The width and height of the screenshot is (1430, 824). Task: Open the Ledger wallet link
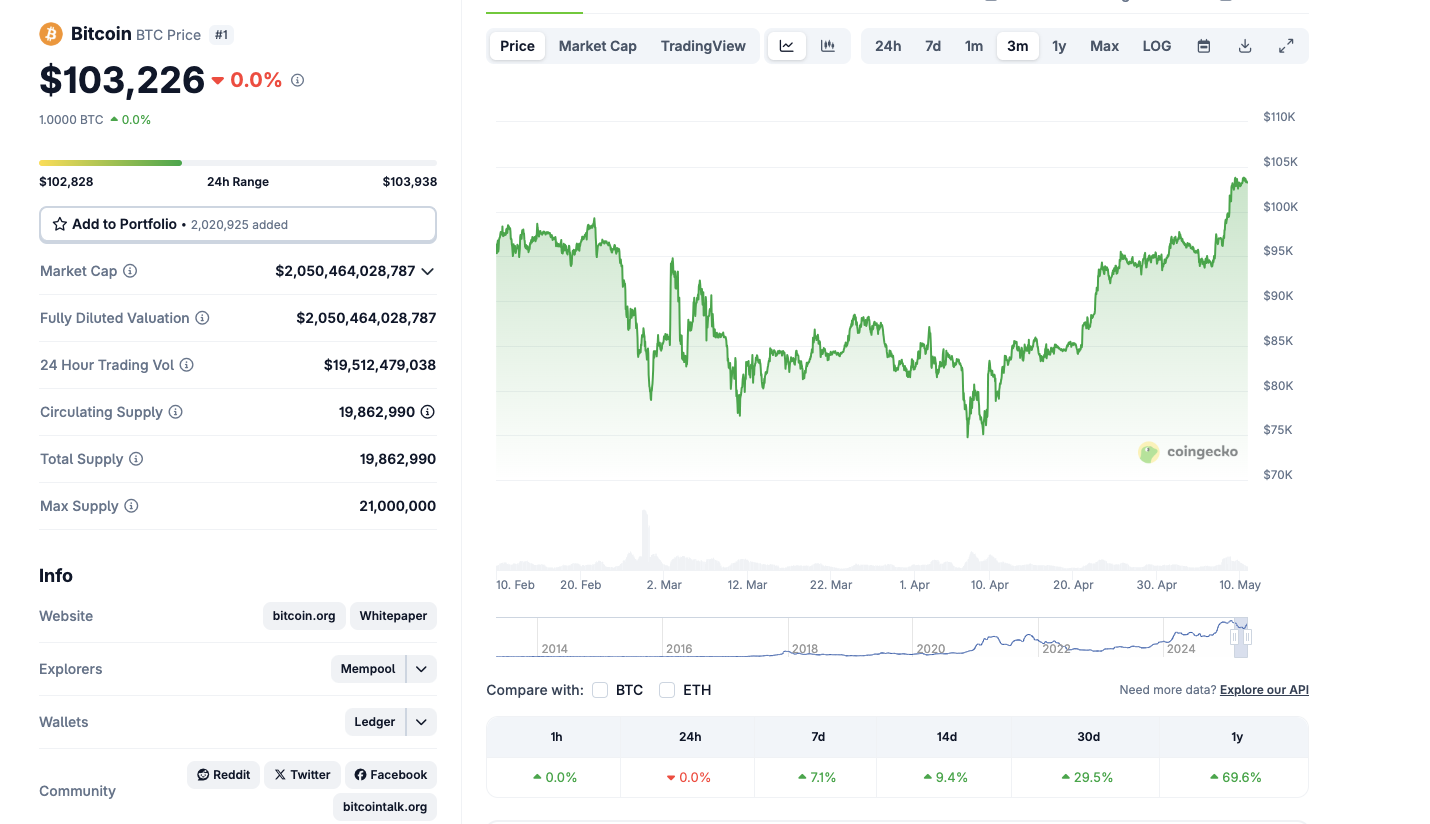(375, 722)
